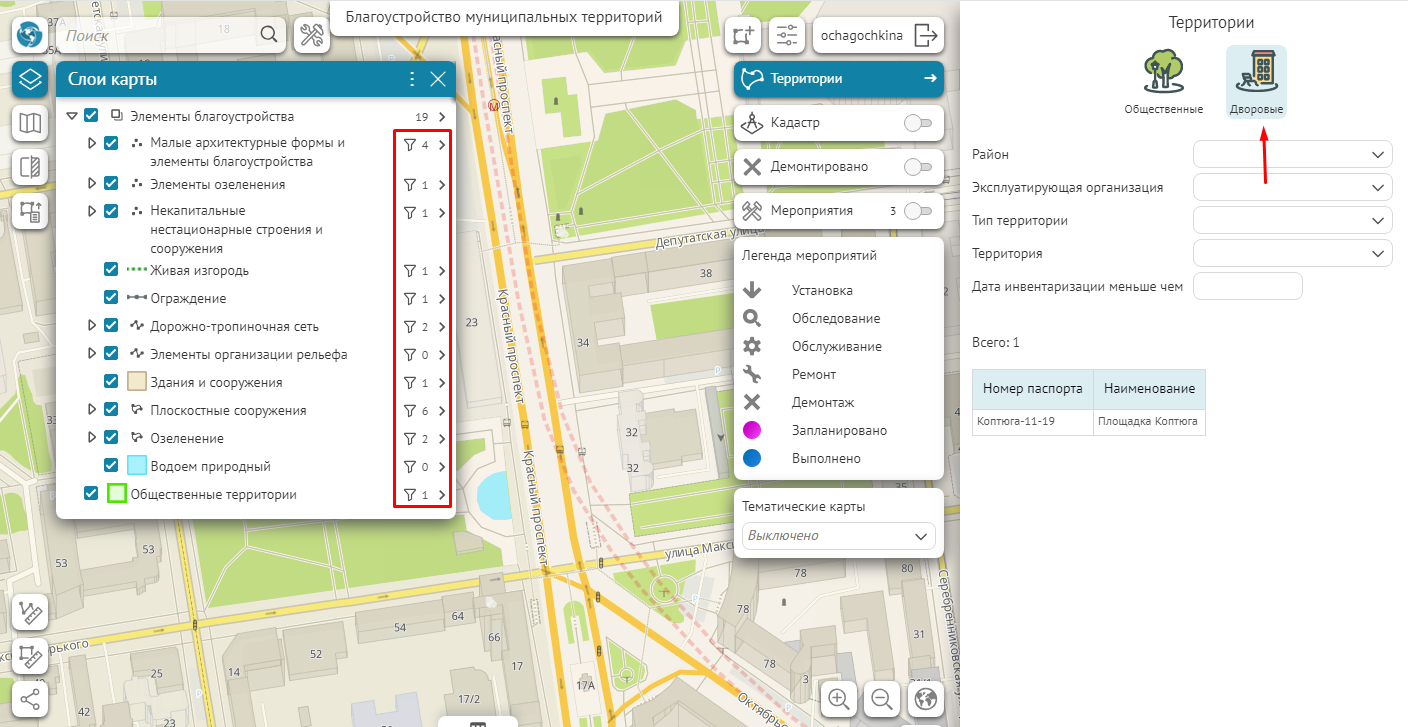Image resolution: width=1408 pixels, height=727 pixels.
Task: Open the share icon in left sidebar
Action: point(30,699)
